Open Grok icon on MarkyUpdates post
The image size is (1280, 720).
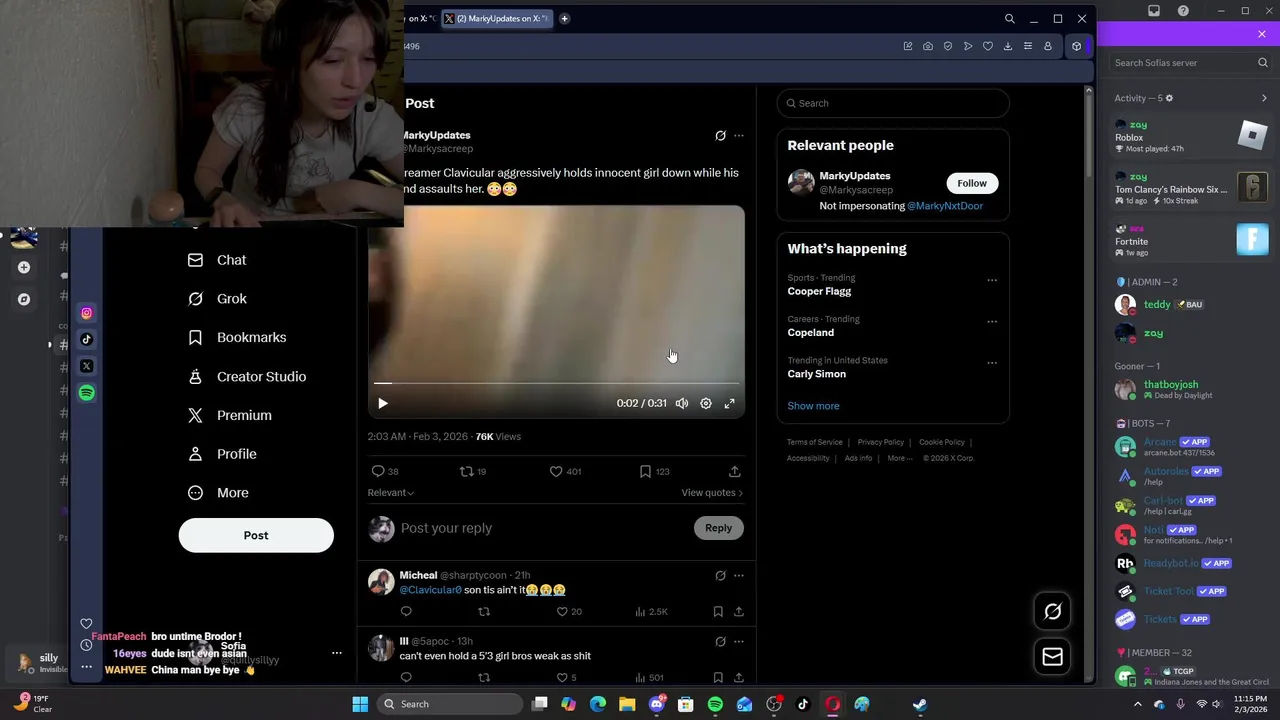(720, 135)
